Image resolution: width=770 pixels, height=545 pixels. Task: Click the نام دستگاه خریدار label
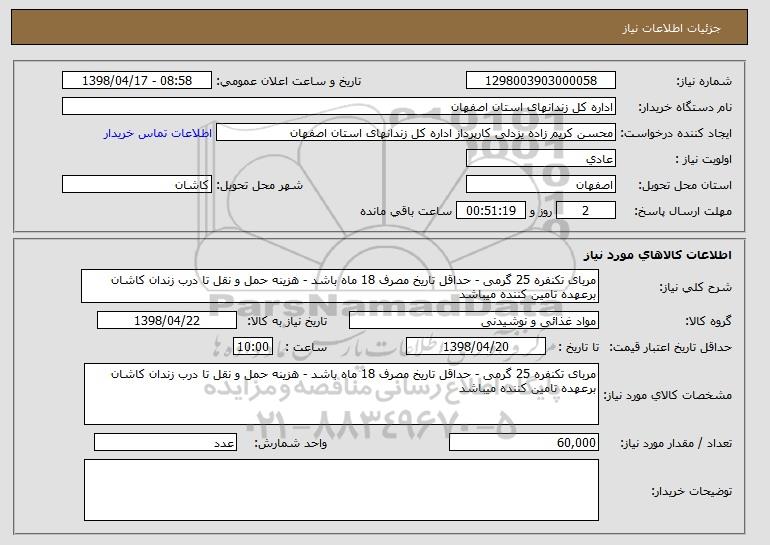[685, 107]
